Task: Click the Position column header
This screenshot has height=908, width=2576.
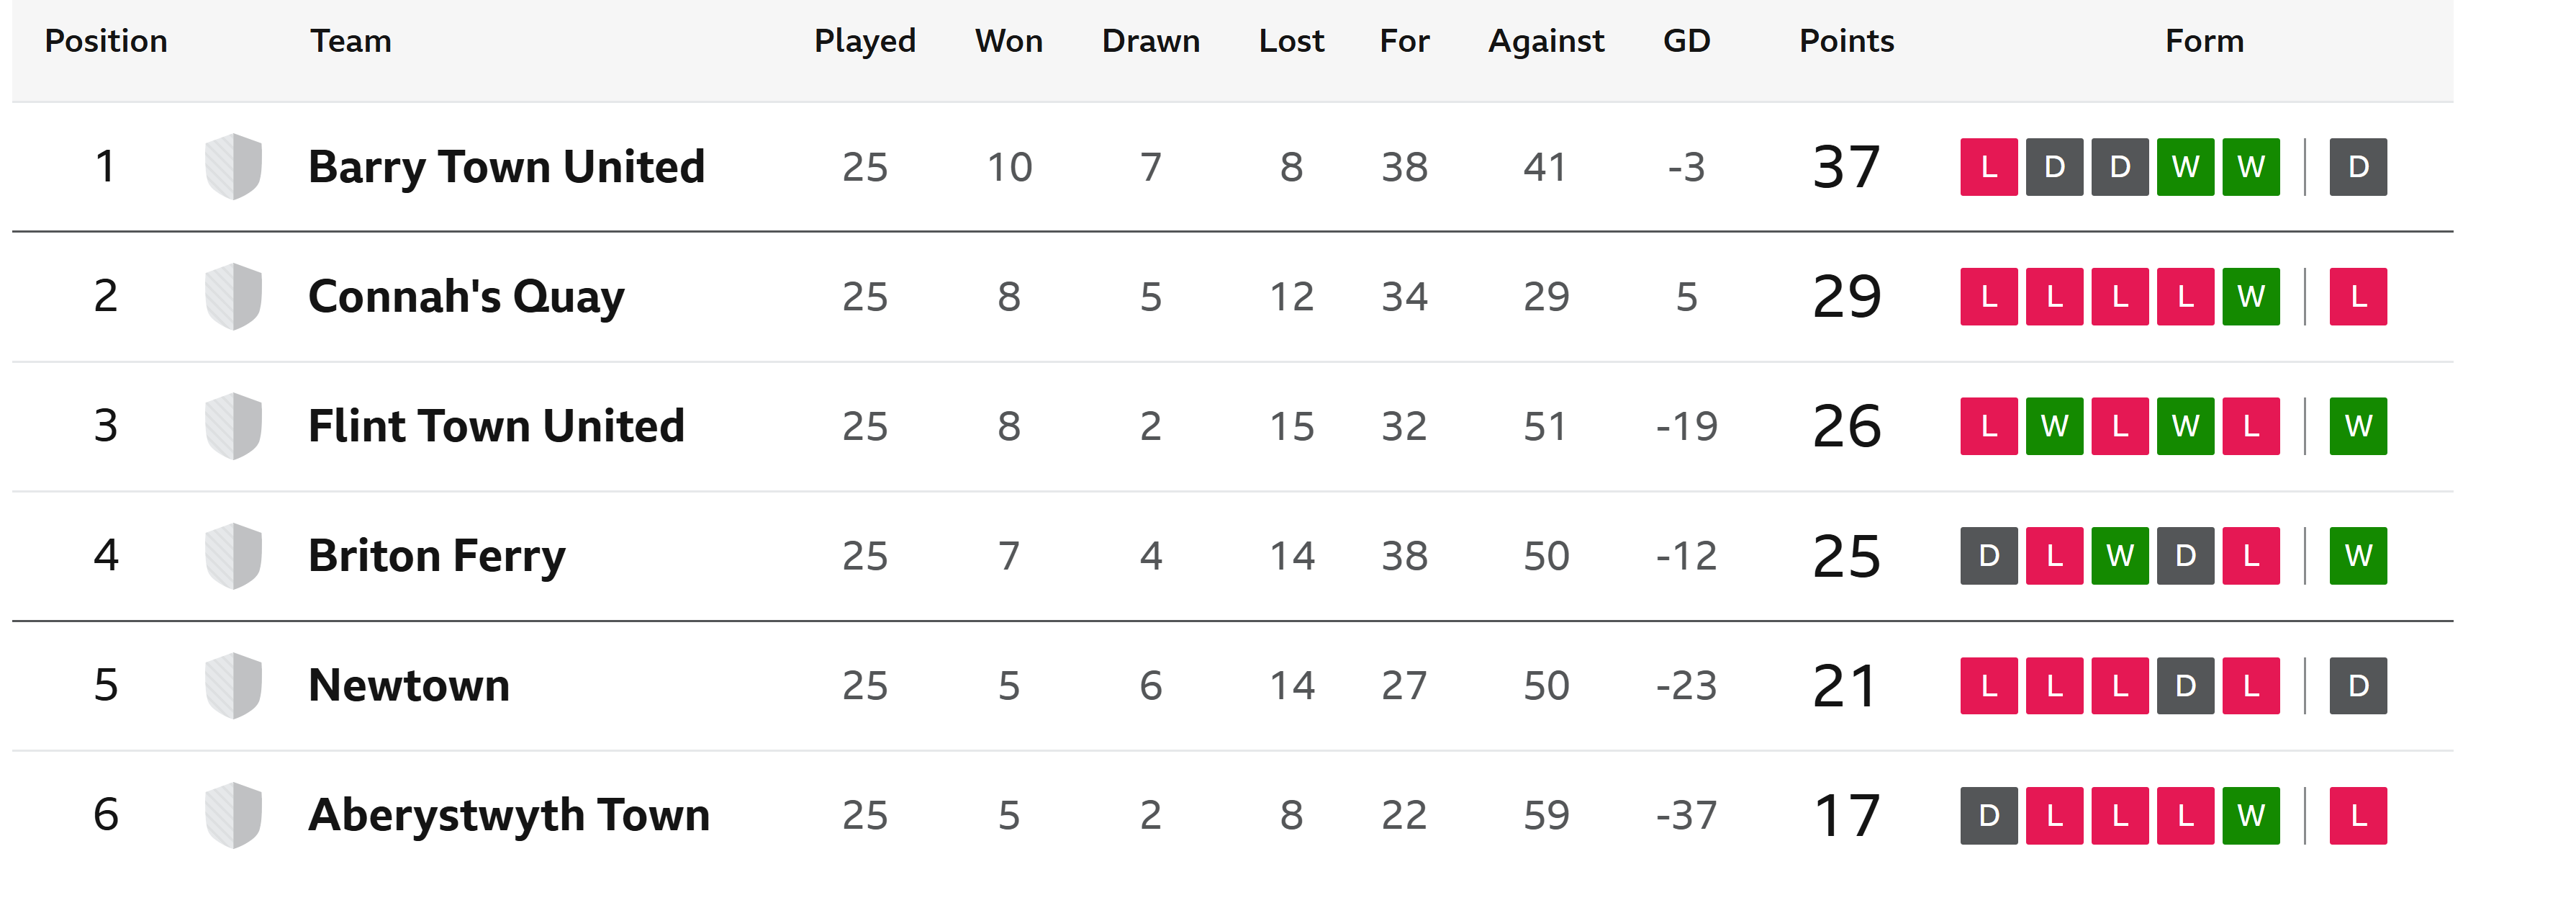Action: click(x=106, y=41)
